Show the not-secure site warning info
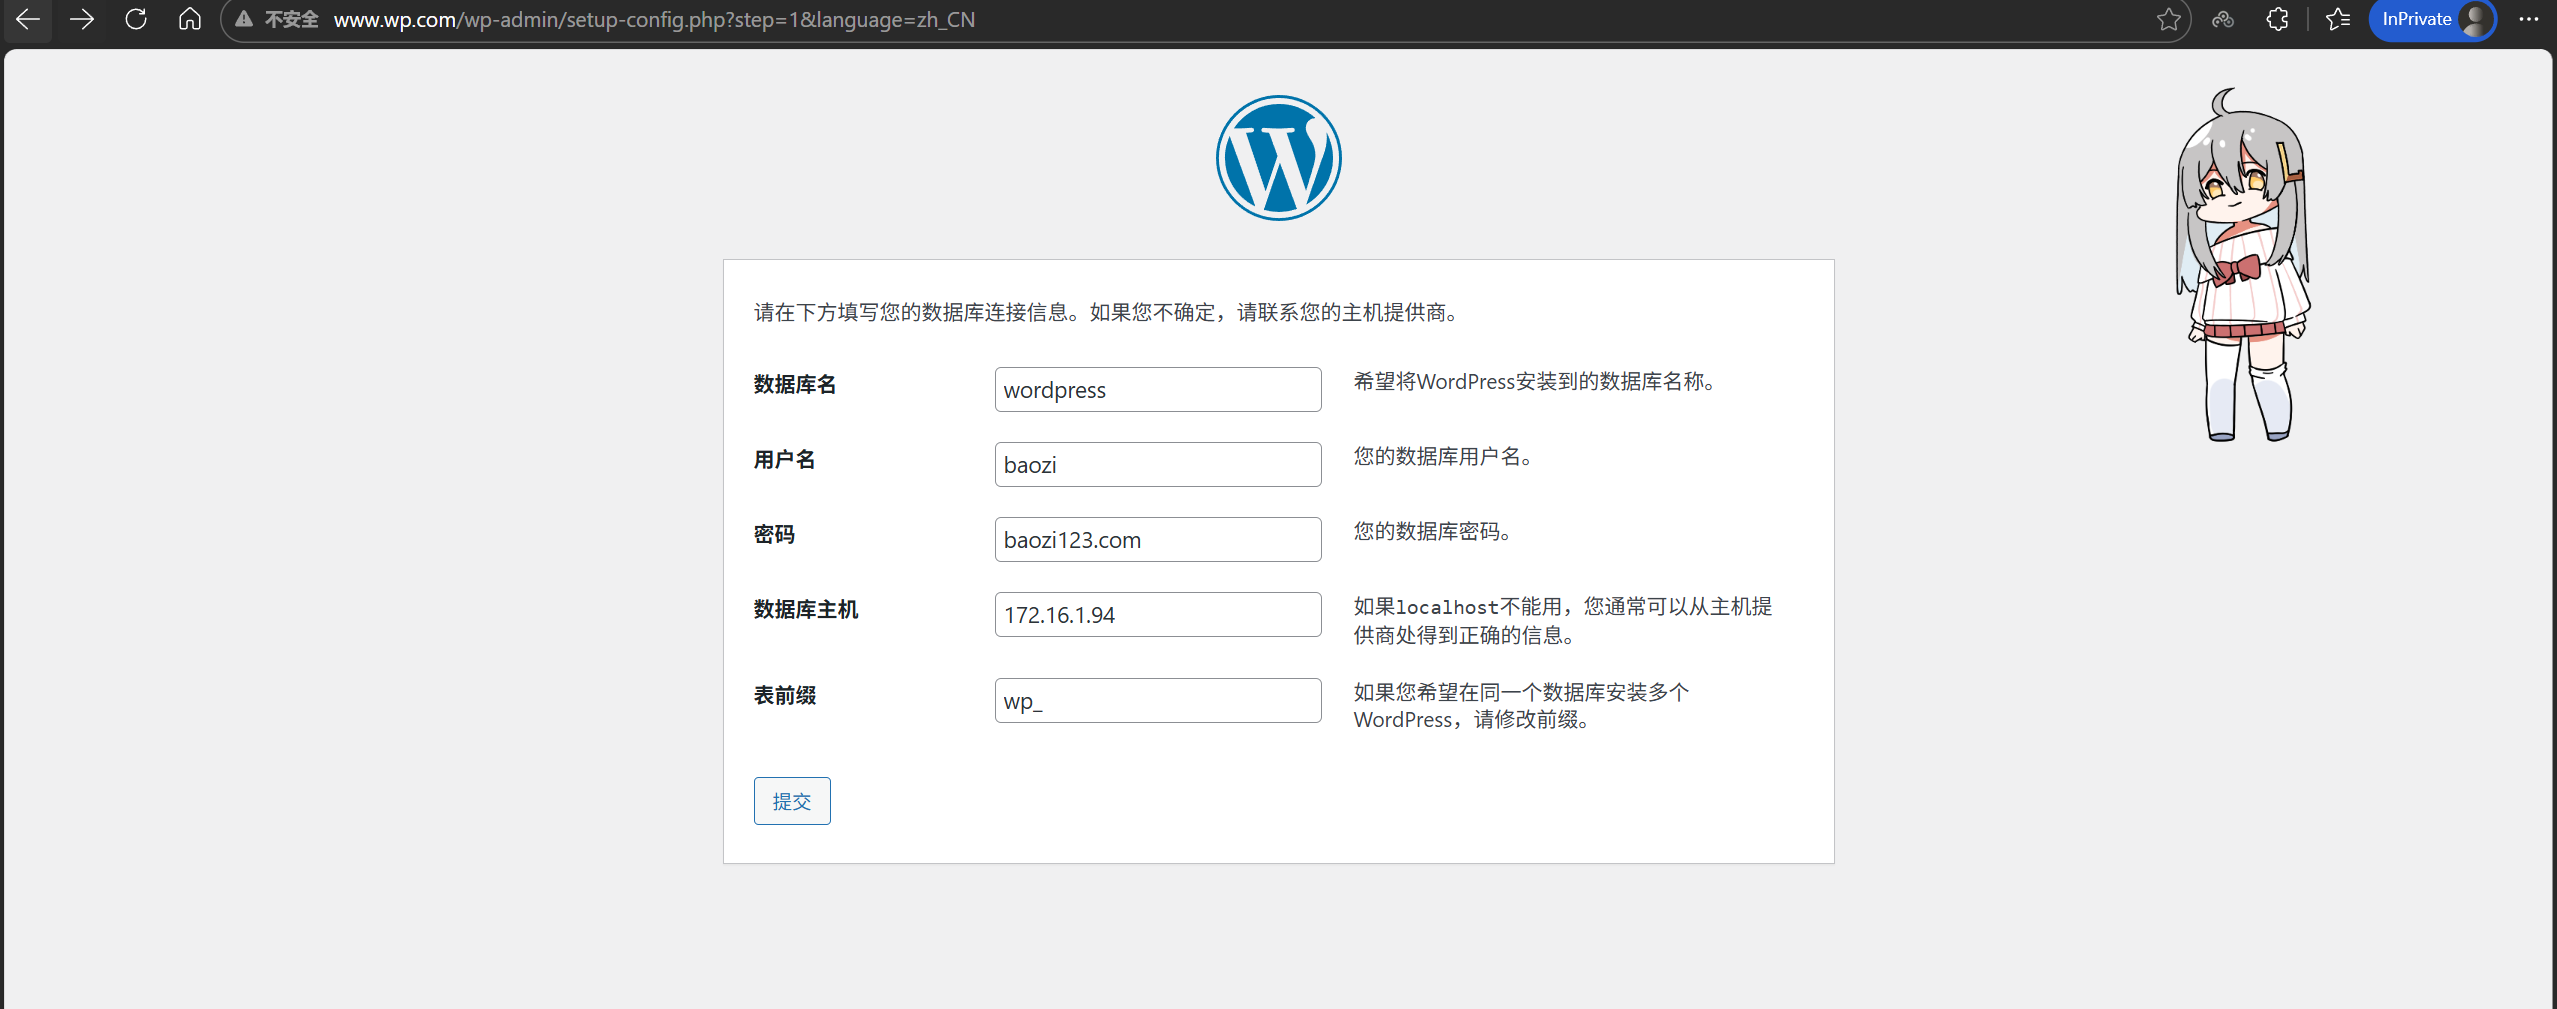 click(x=277, y=19)
